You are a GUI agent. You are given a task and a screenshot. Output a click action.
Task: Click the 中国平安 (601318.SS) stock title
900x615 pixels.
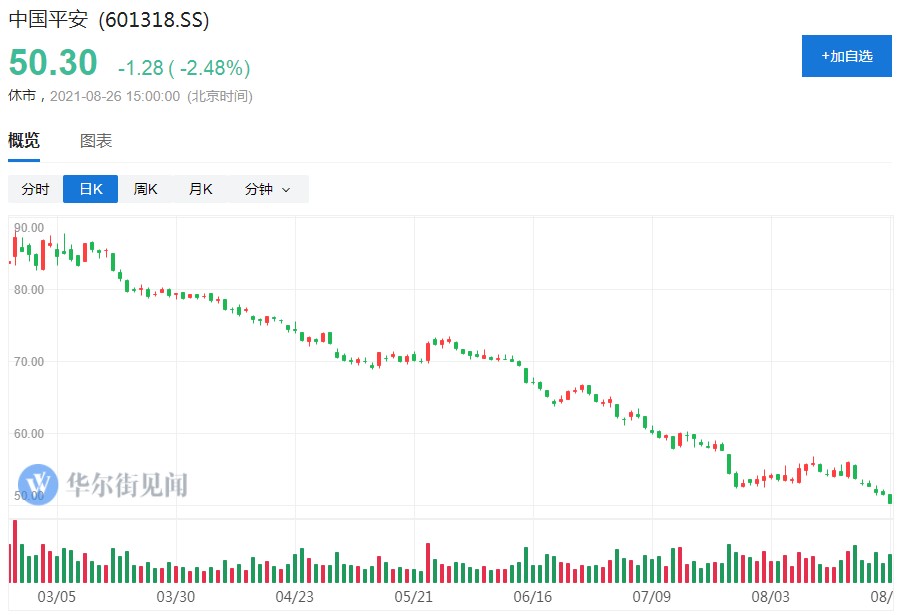click(109, 20)
